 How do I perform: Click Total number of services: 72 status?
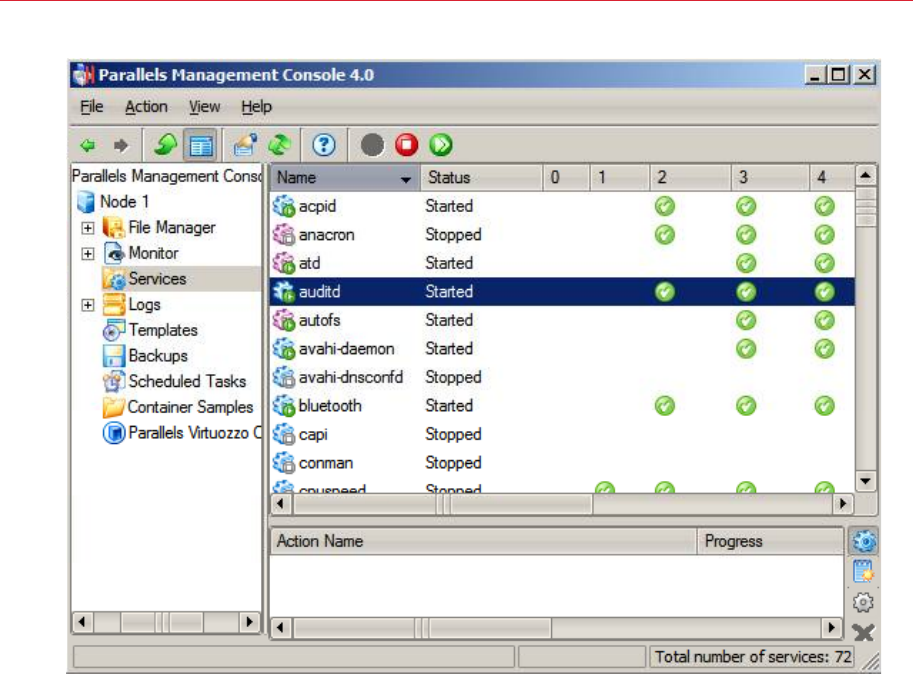point(753,657)
